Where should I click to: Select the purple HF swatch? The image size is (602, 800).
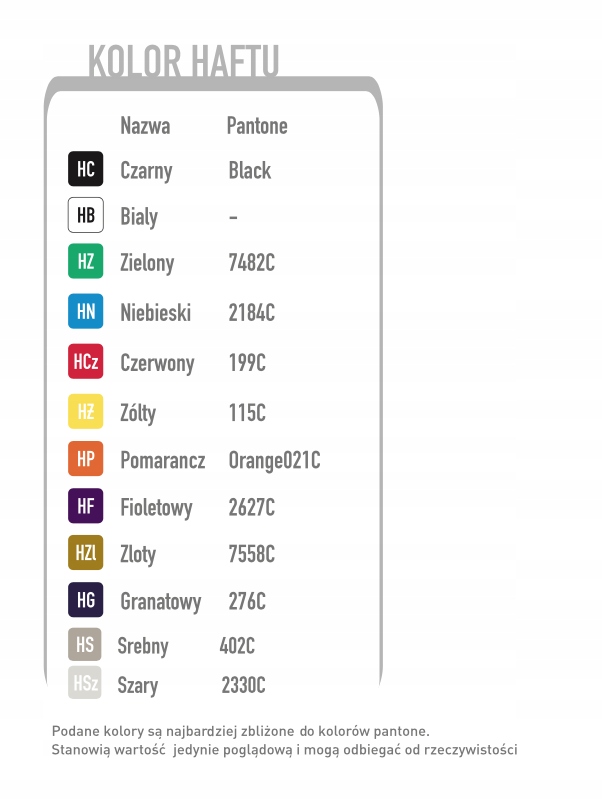point(86,506)
